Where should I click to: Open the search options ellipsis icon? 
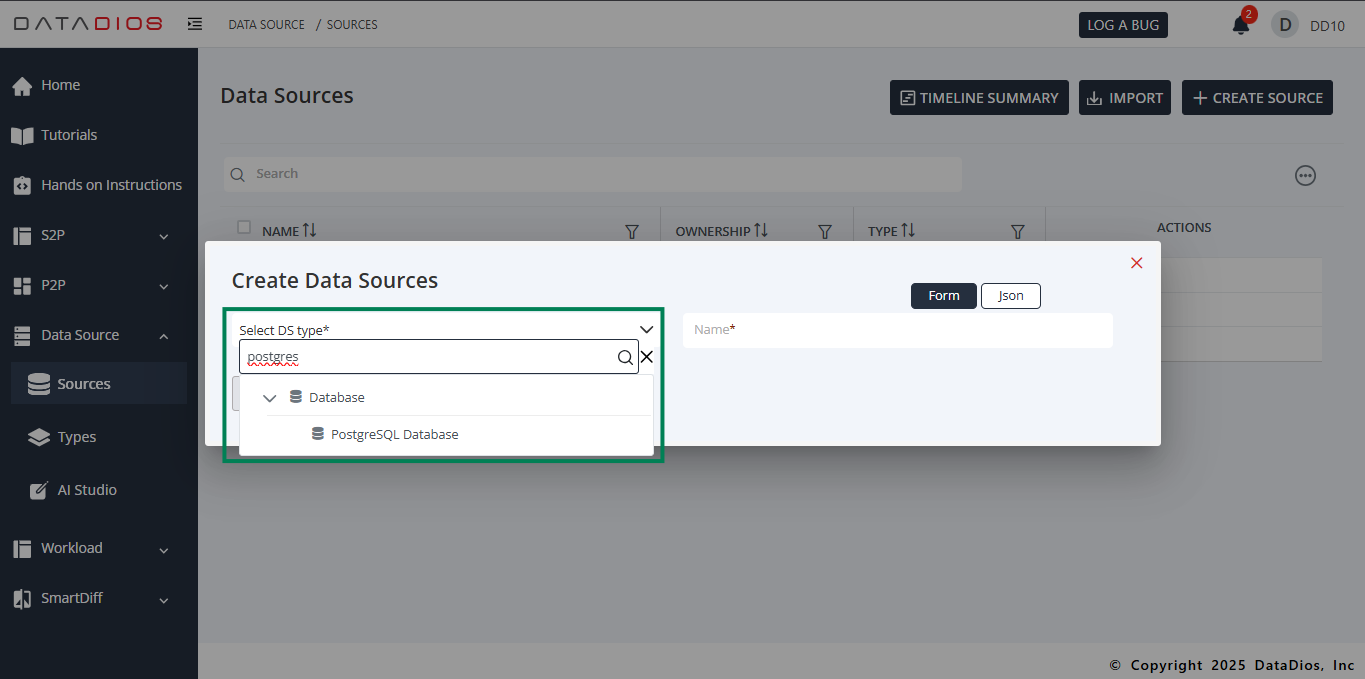click(x=1305, y=175)
